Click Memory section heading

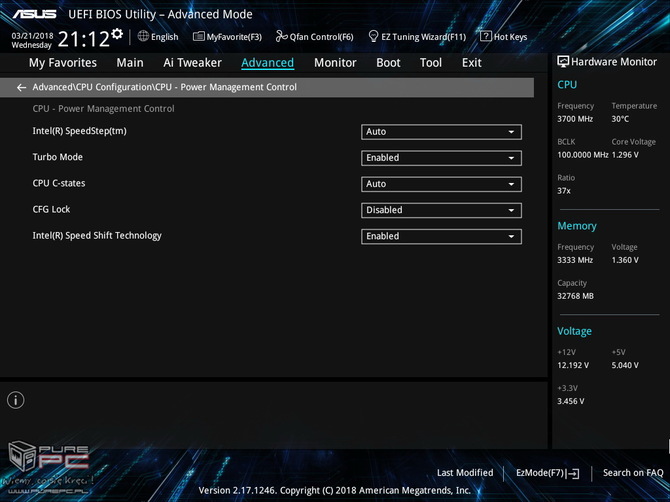coord(577,226)
